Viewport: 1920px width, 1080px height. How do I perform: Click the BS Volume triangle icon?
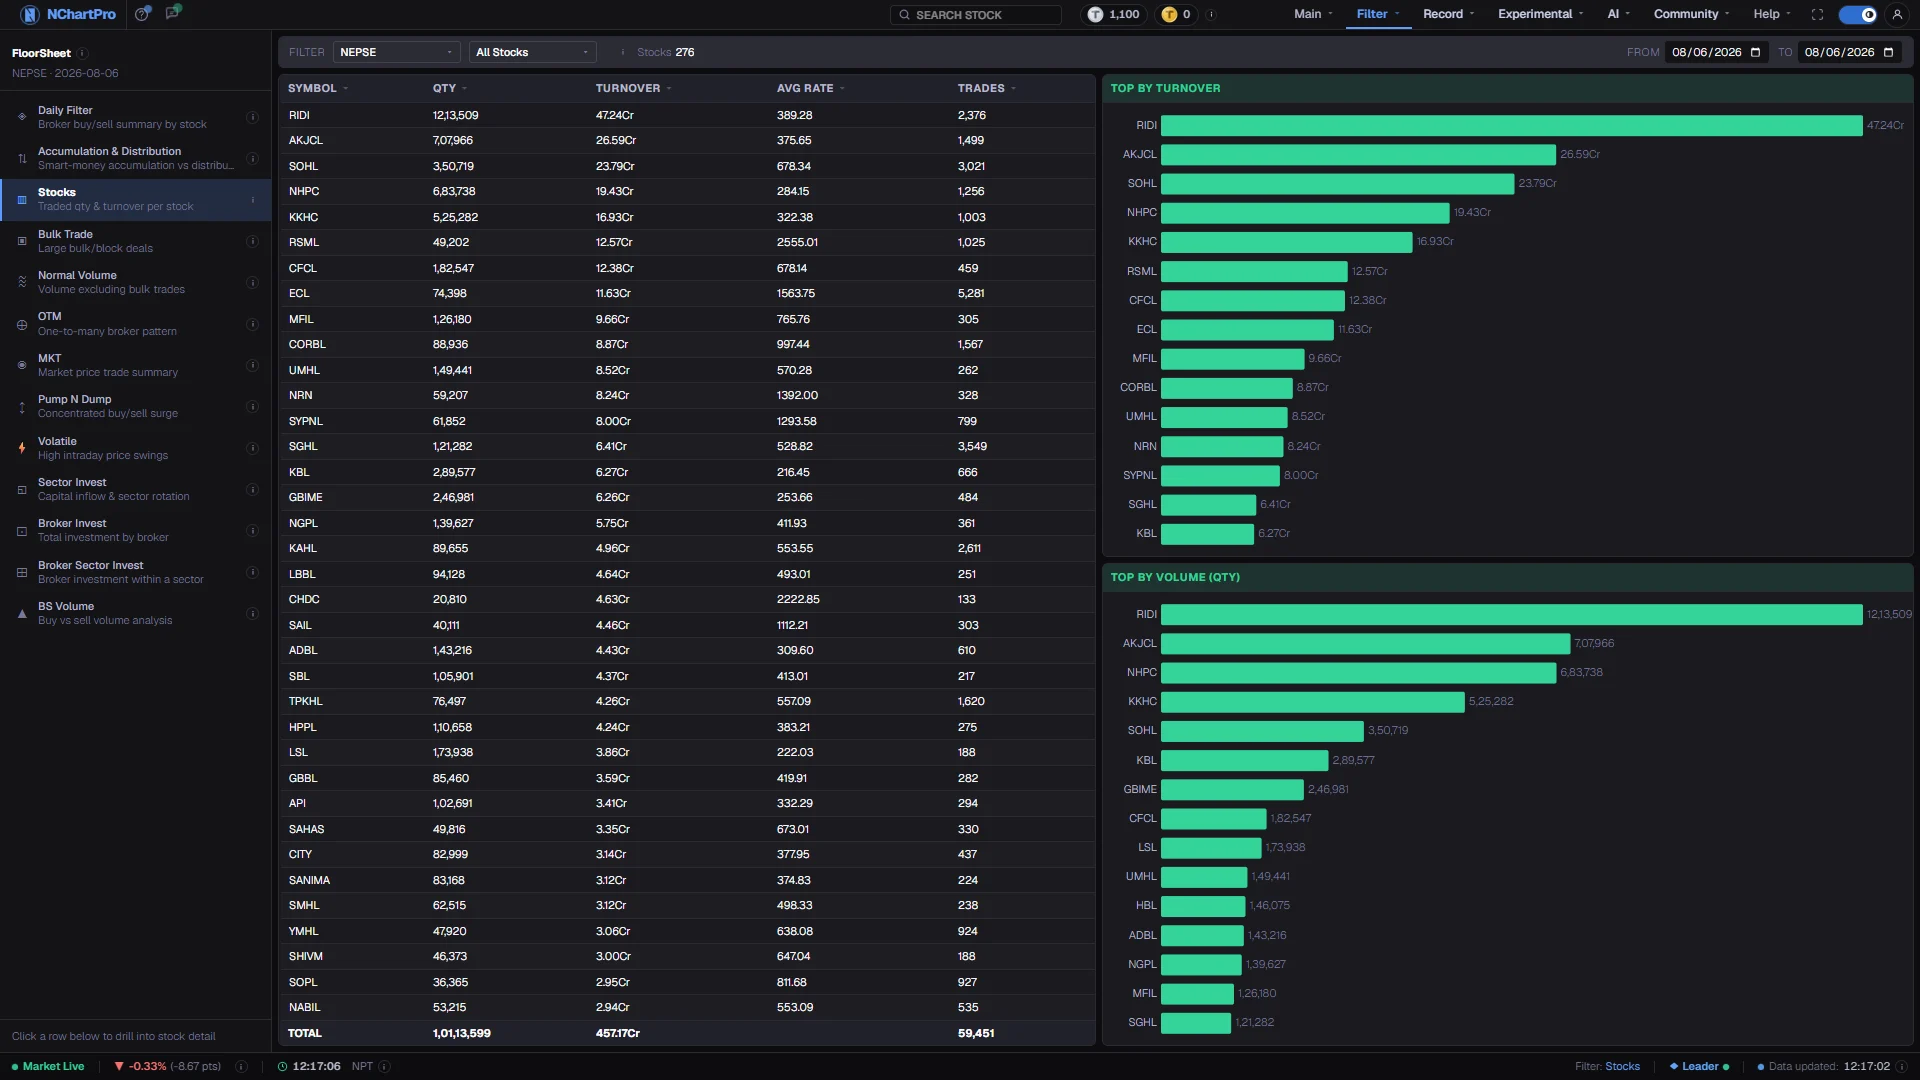(x=22, y=614)
